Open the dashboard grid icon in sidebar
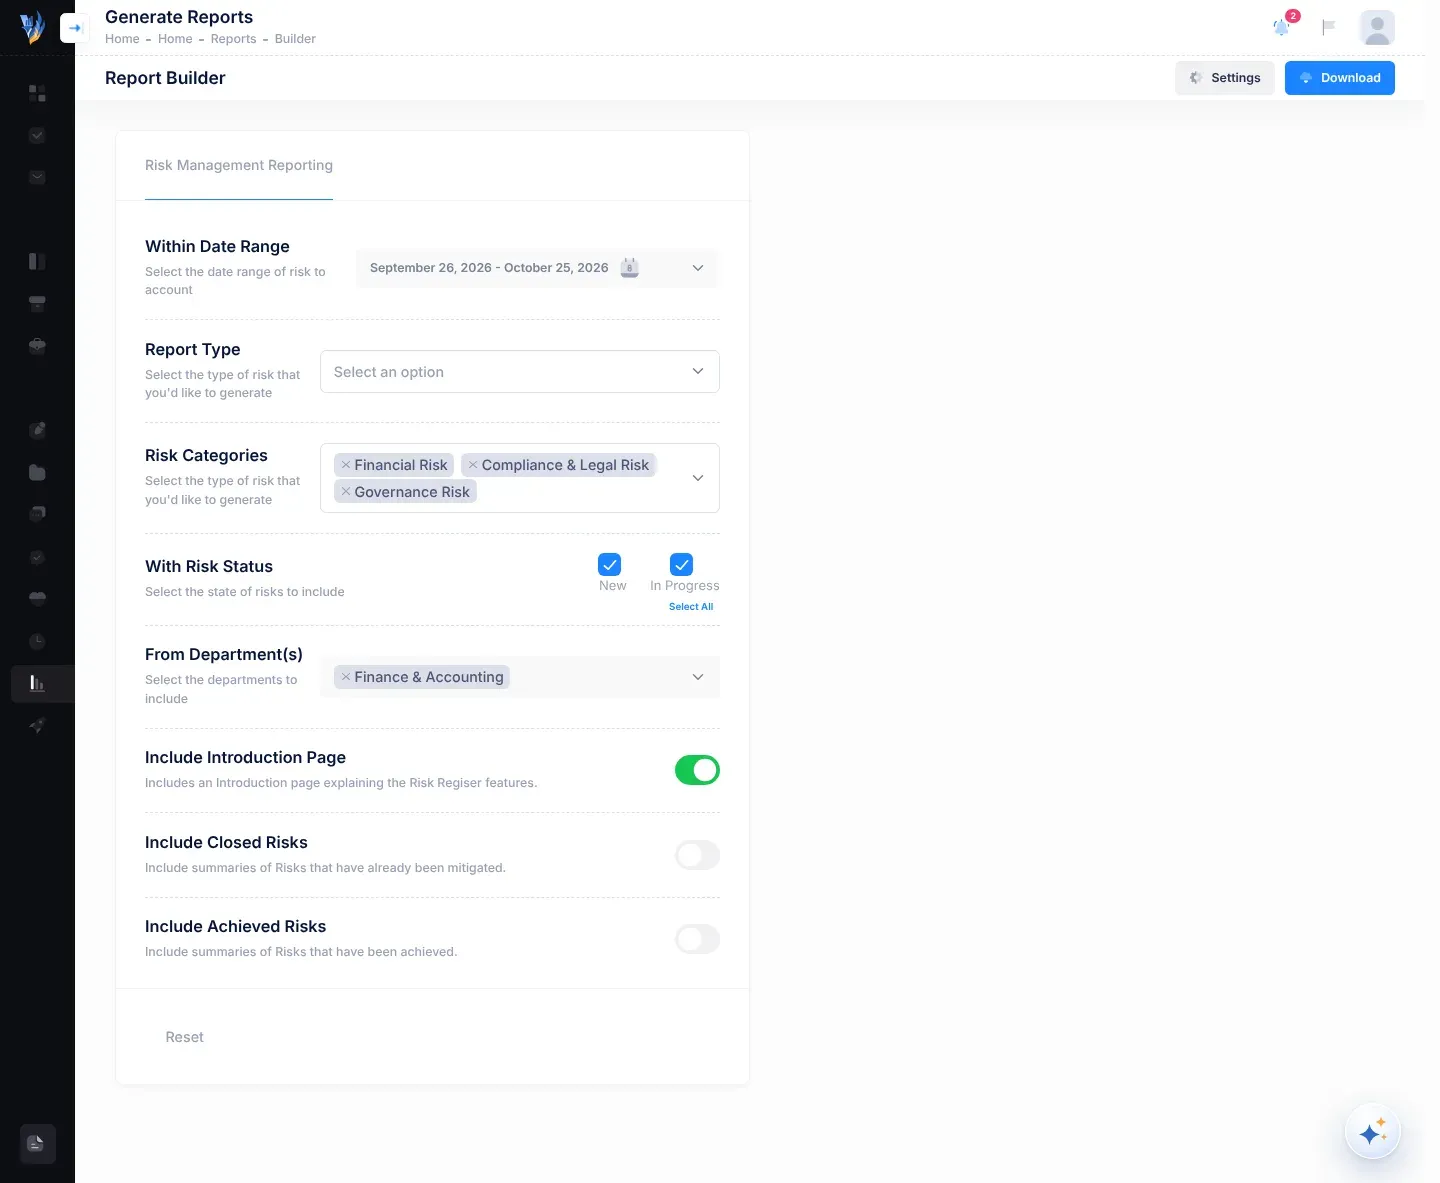1440x1183 pixels. click(x=37, y=93)
